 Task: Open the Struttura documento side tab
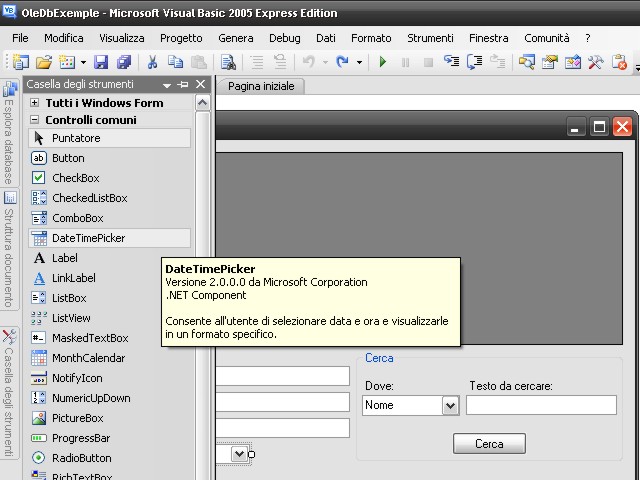[x=9, y=249]
